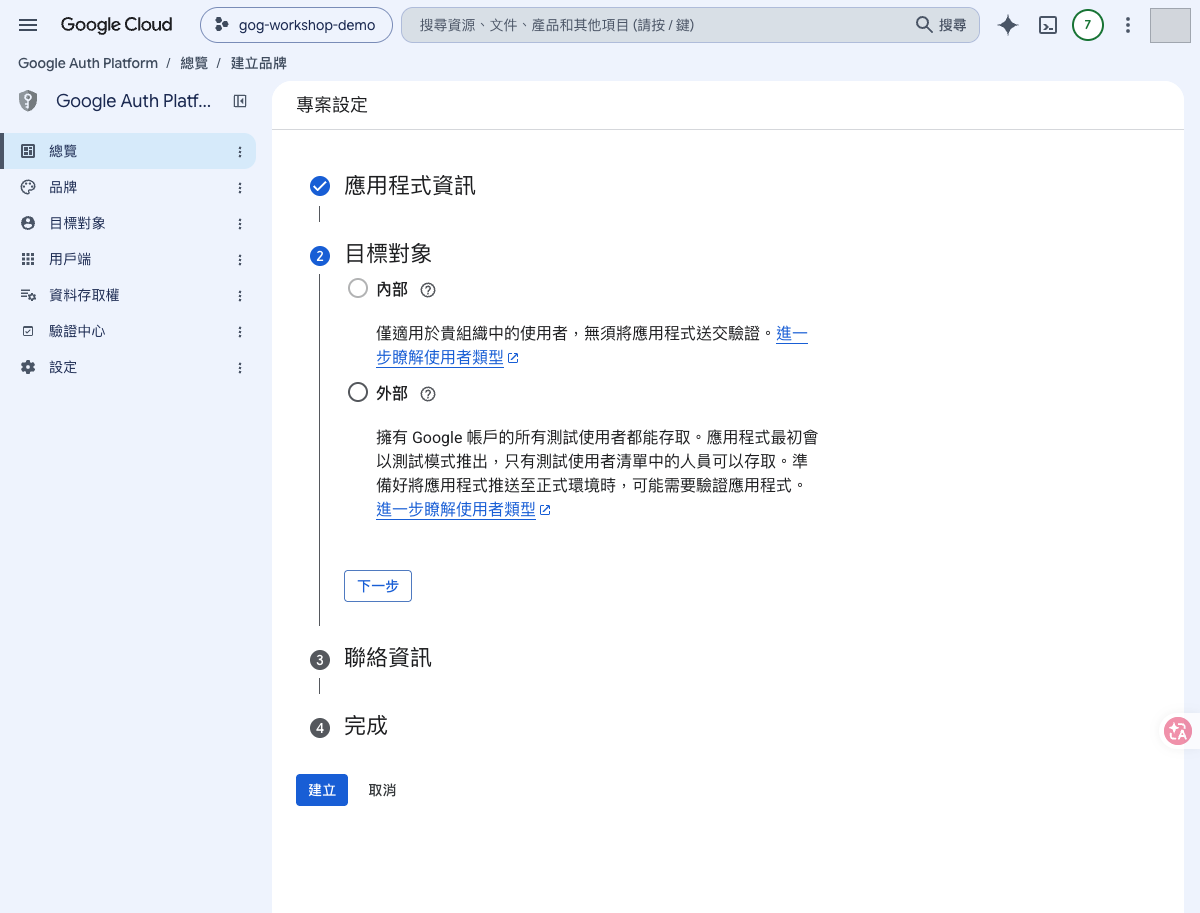This screenshot has width=1200, height=913.
Task: Open the three-dot menu for 品牌
Action: click(x=240, y=188)
